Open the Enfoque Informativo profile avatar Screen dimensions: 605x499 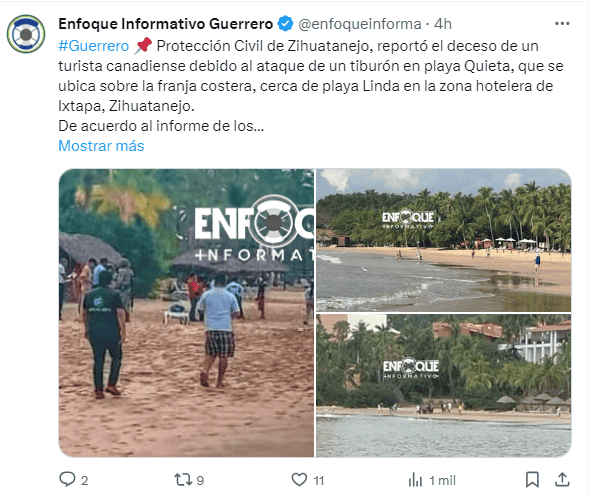click(x=26, y=34)
